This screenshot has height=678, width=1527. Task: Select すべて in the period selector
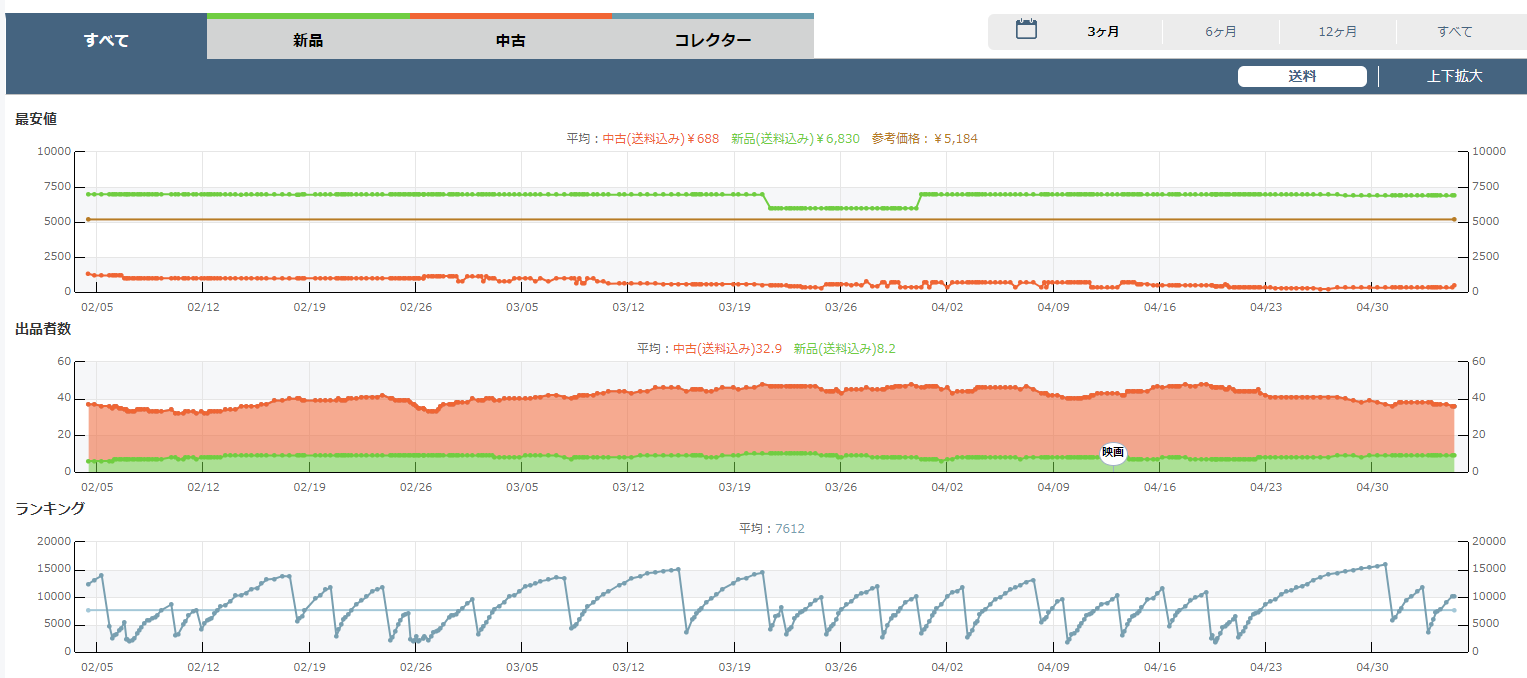(1454, 32)
